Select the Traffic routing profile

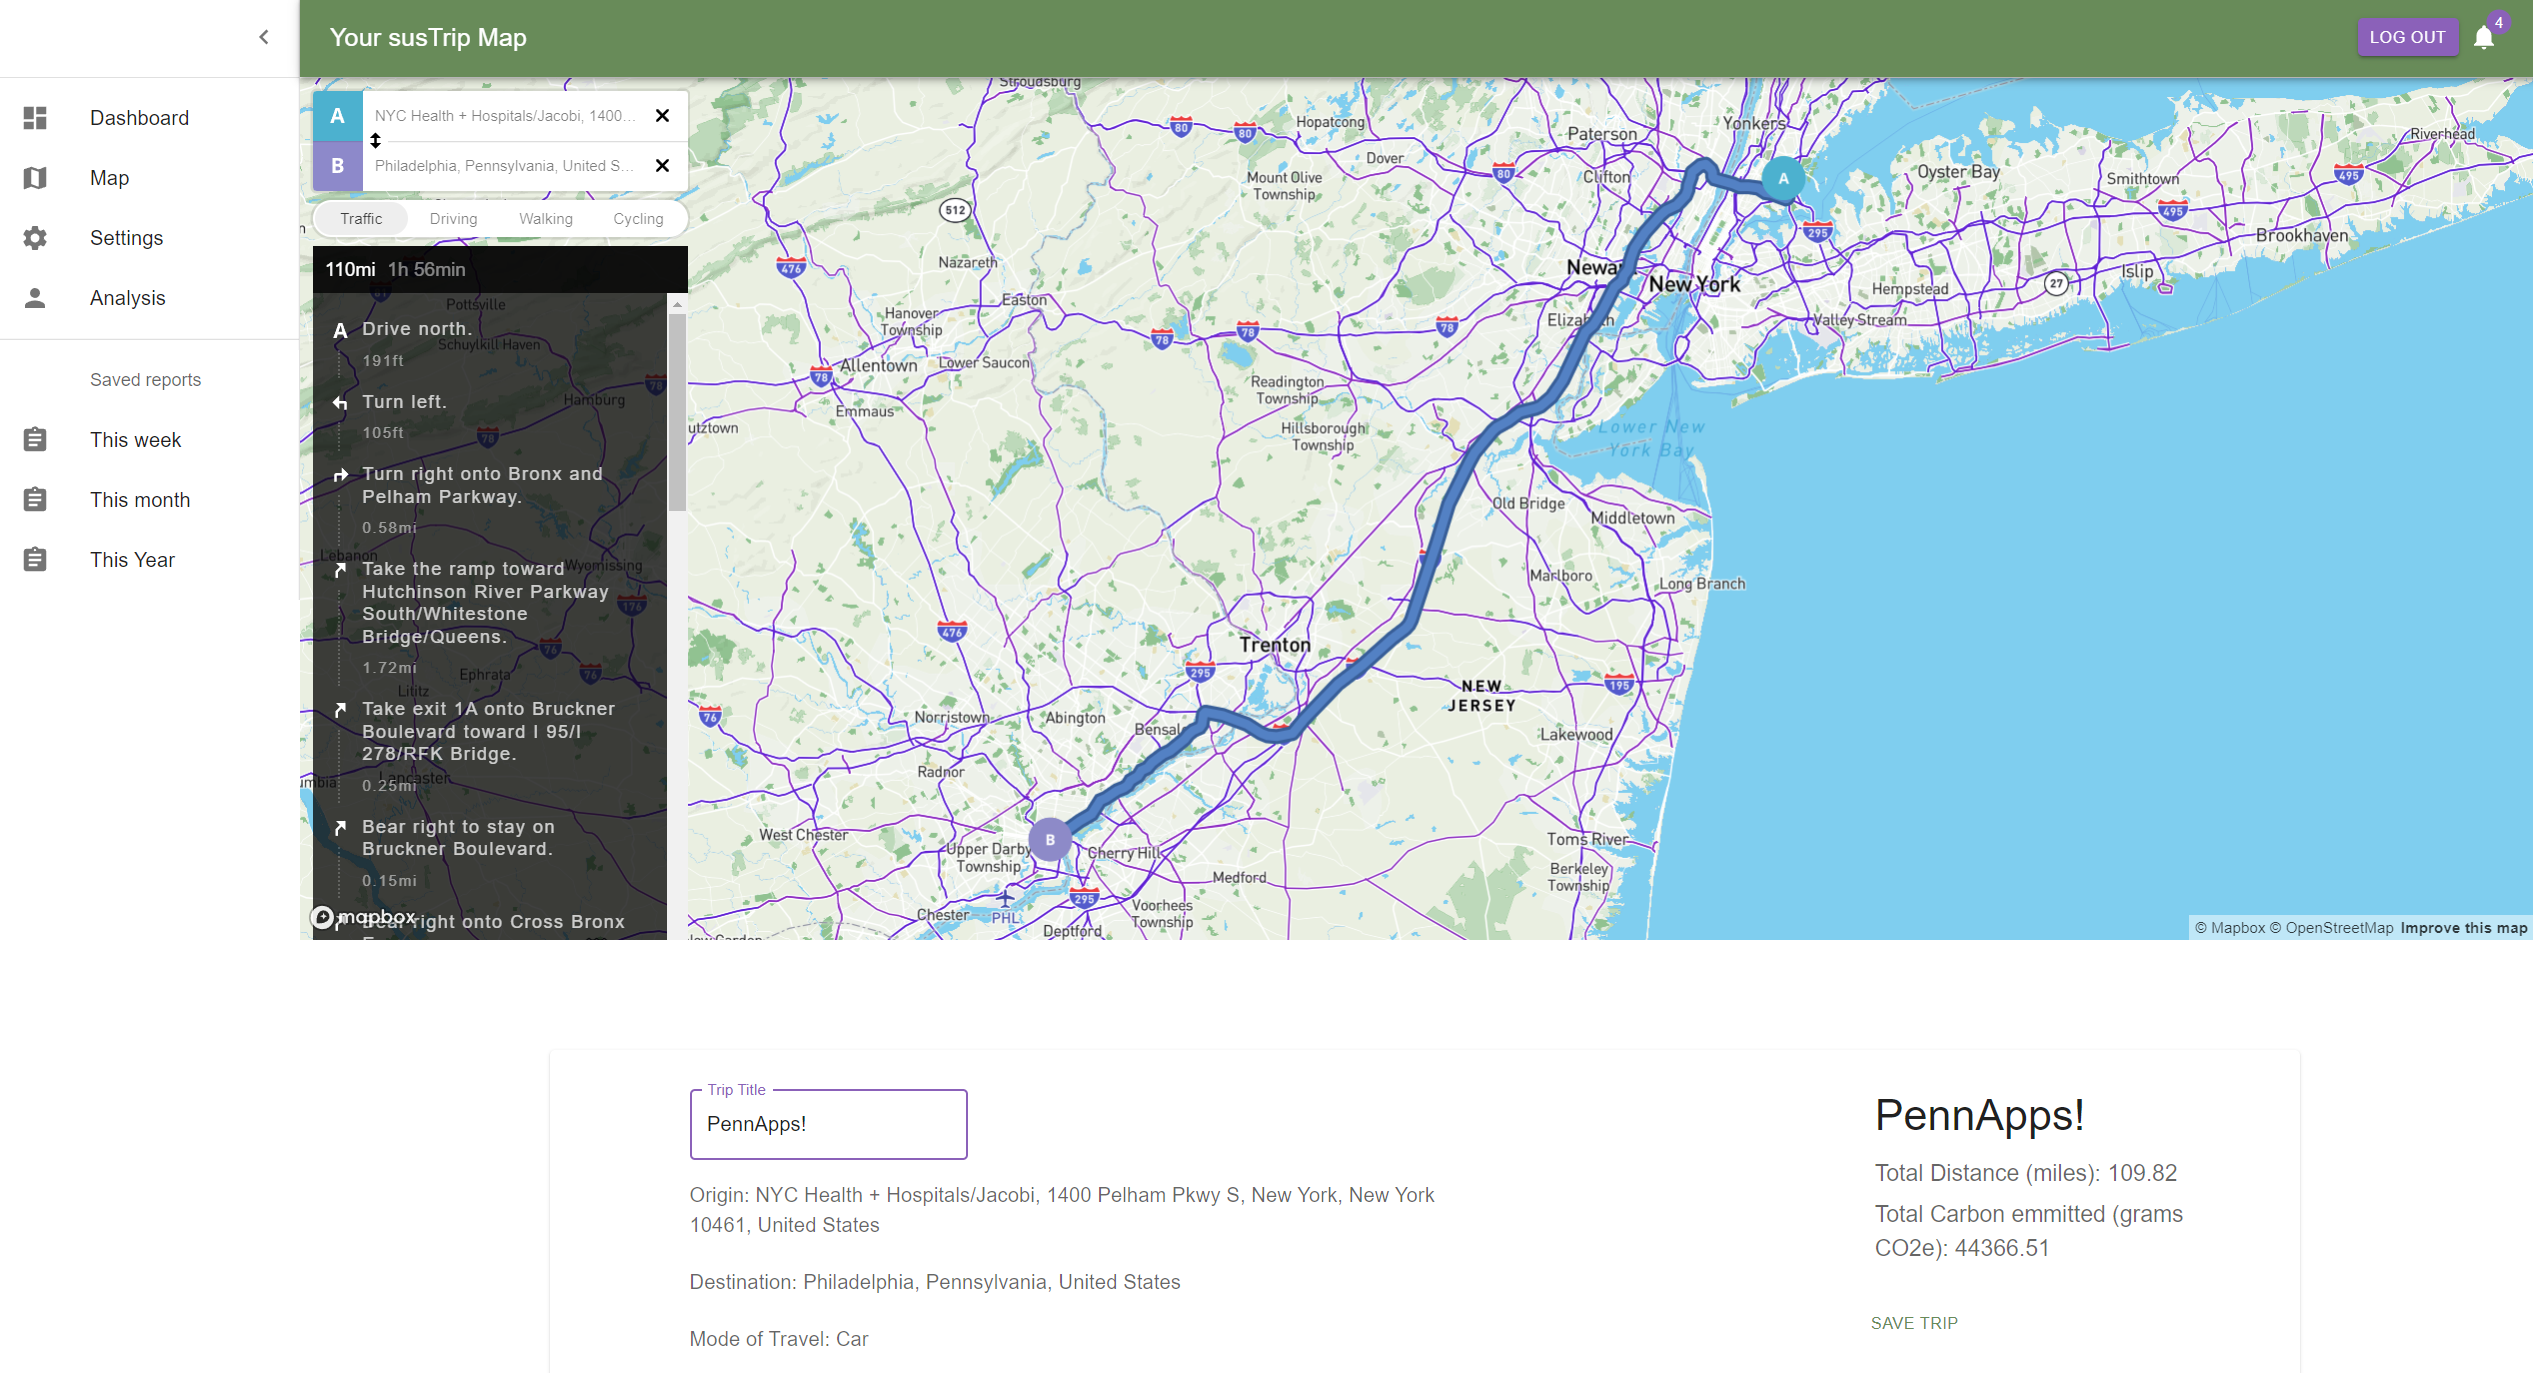click(361, 219)
